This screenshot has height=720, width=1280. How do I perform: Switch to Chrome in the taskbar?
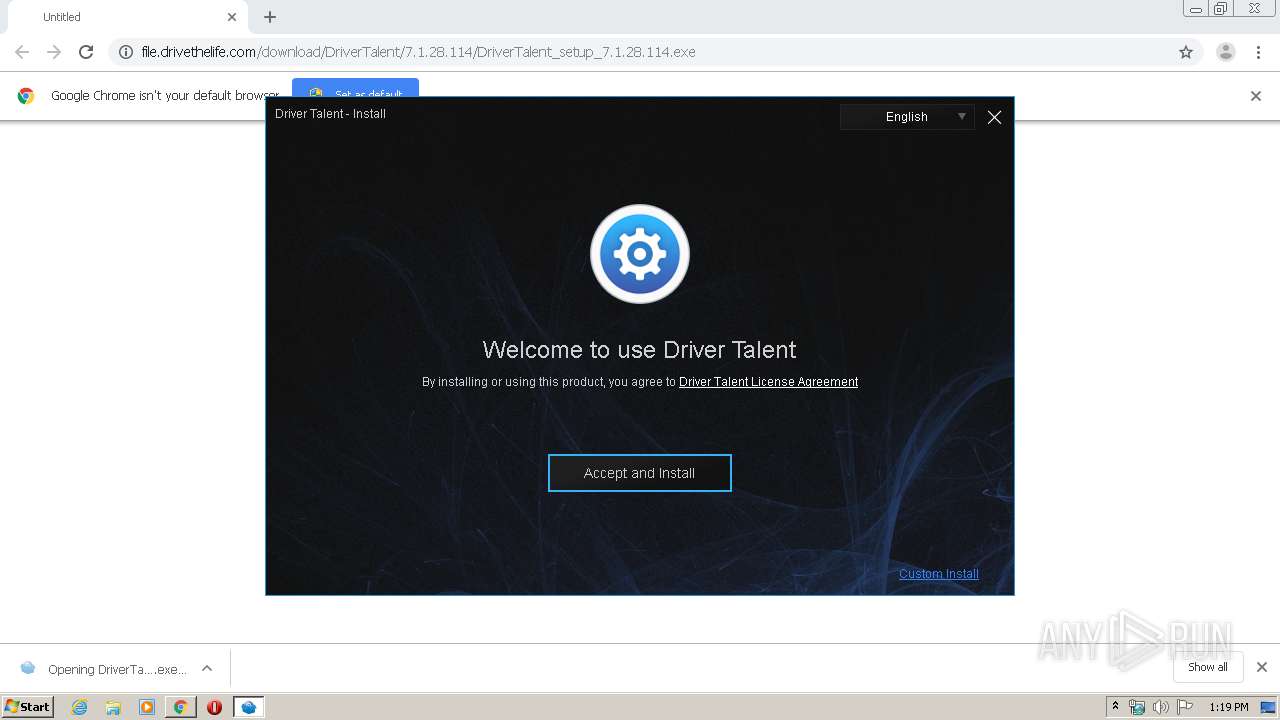tap(180, 707)
